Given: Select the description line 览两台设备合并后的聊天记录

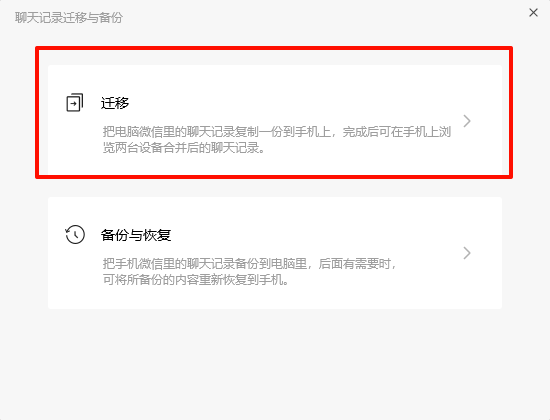Looking at the screenshot, I should pos(184,148).
